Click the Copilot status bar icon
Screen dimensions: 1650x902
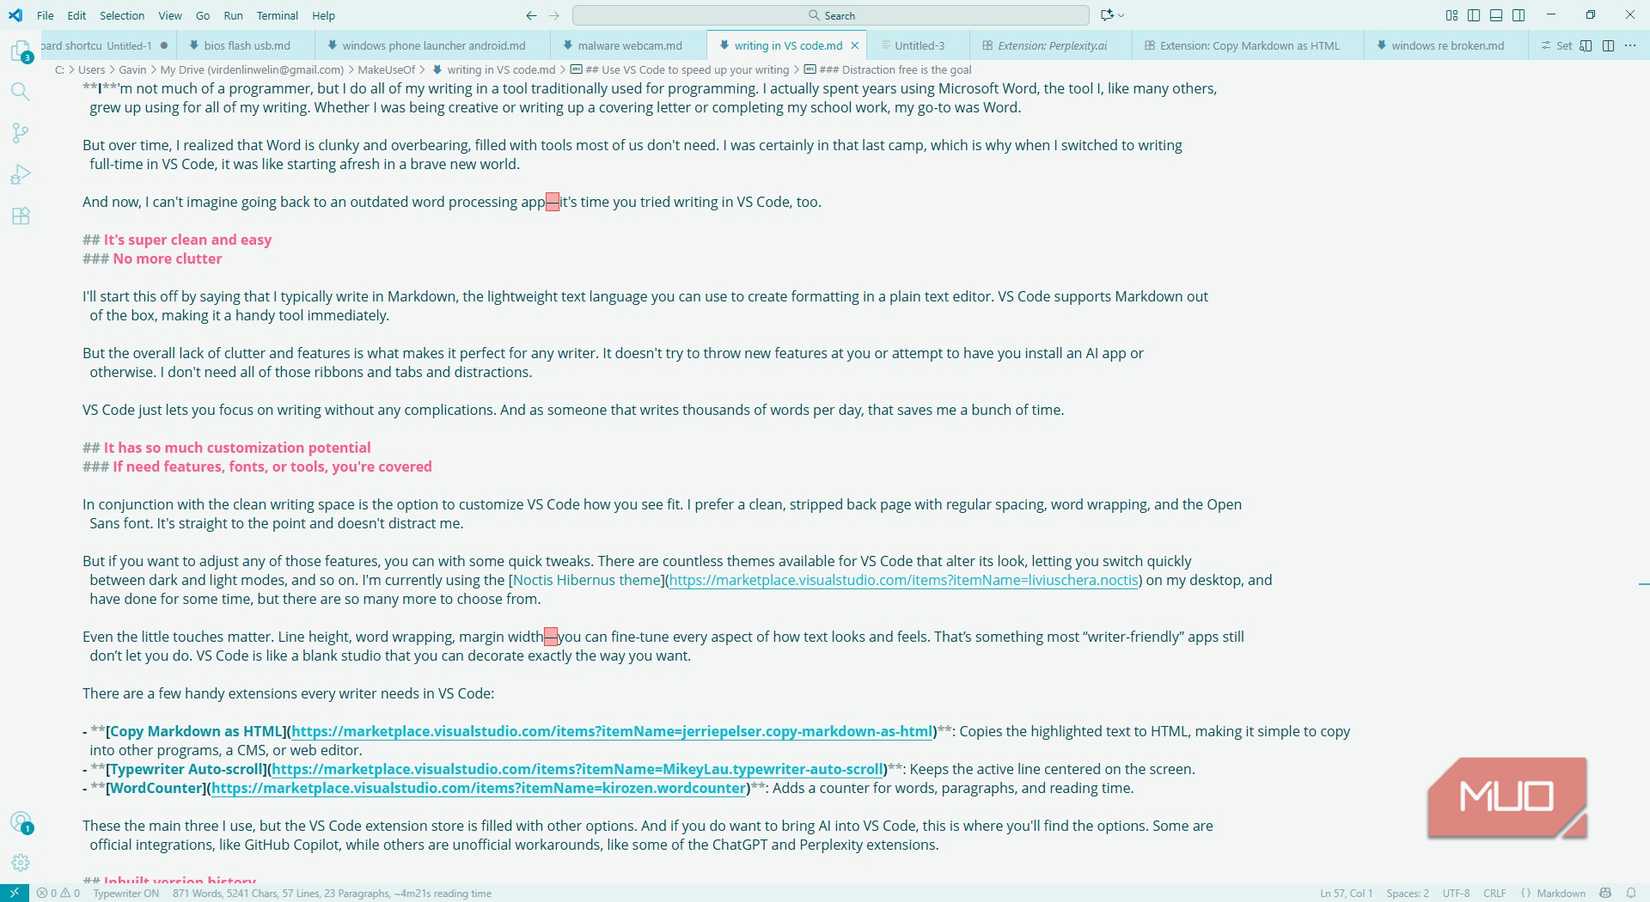click(1605, 893)
